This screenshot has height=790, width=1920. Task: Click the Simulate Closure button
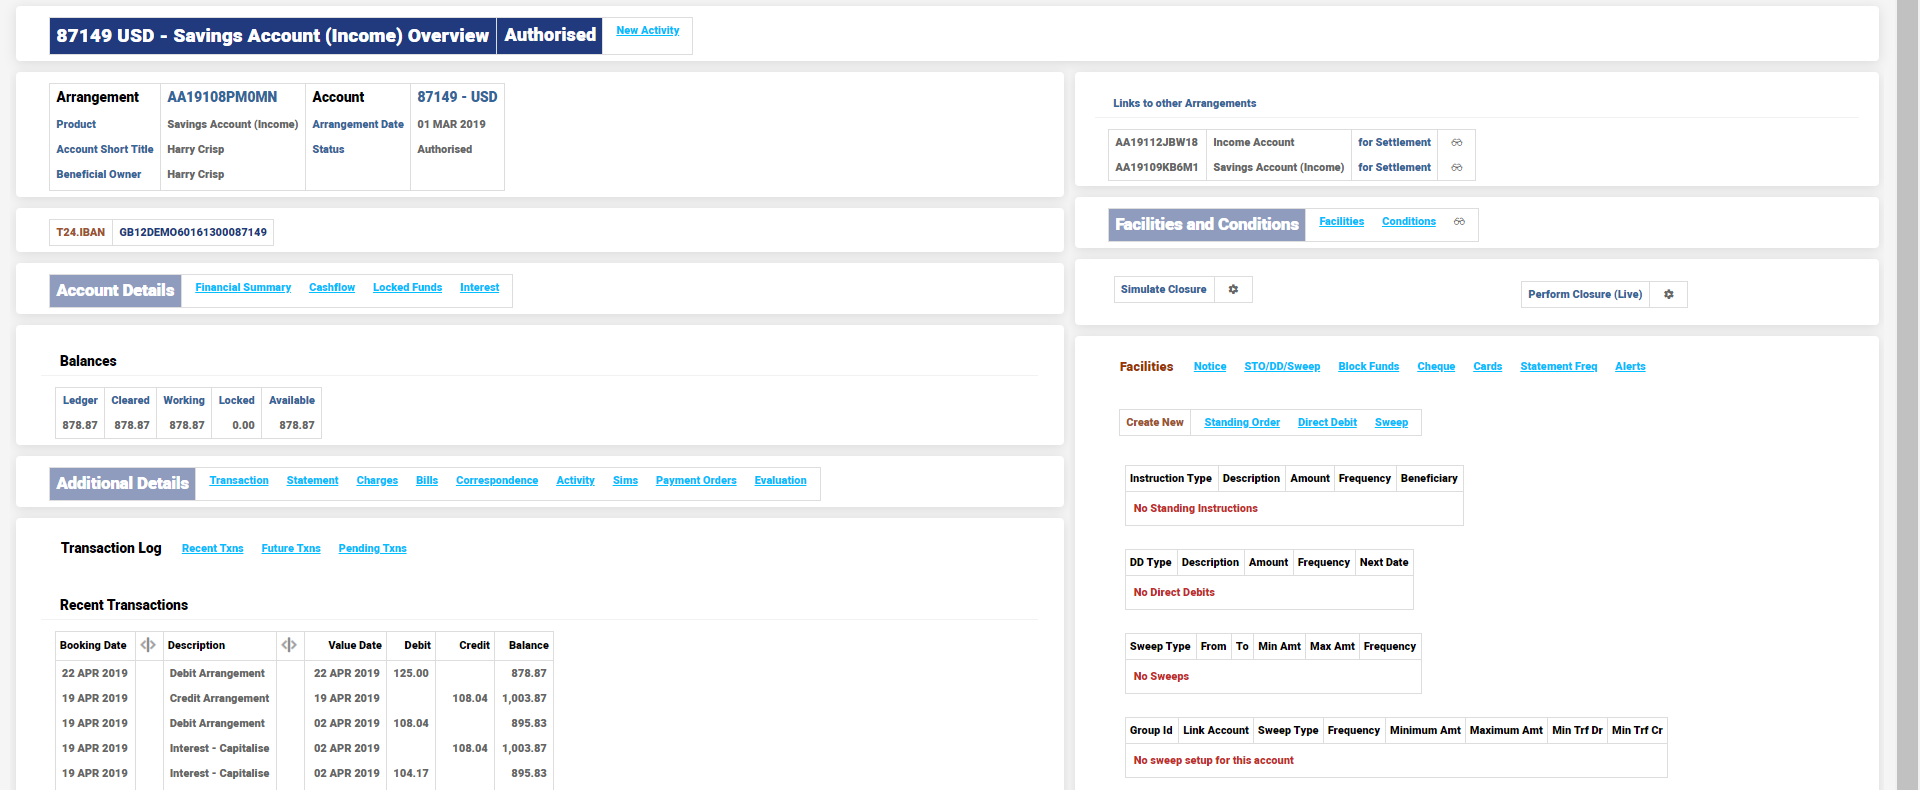coord(1163,290)
